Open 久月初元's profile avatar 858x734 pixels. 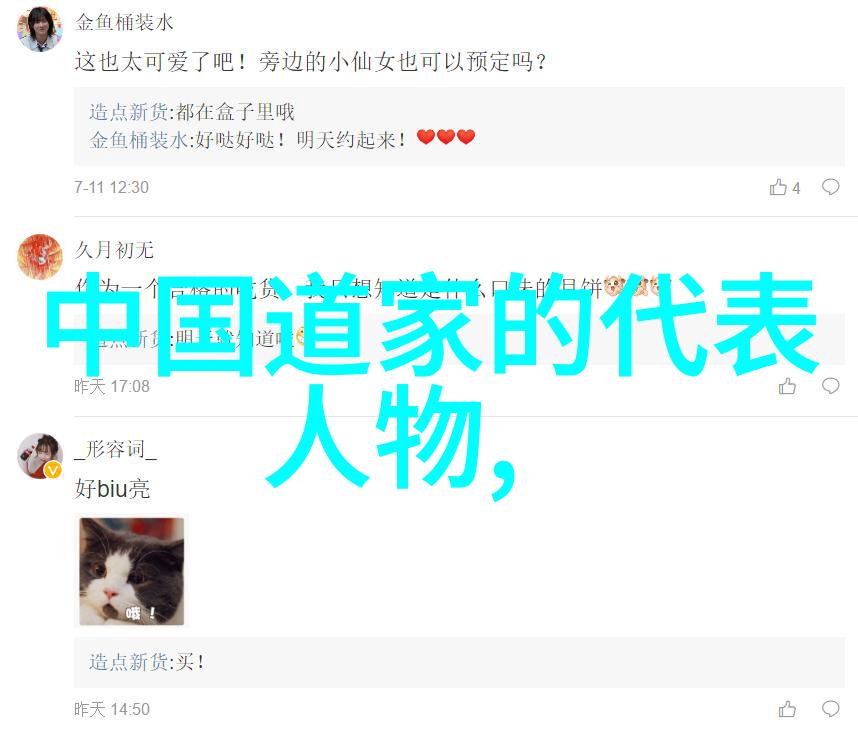pyautogui.click(x=39, y=256)
